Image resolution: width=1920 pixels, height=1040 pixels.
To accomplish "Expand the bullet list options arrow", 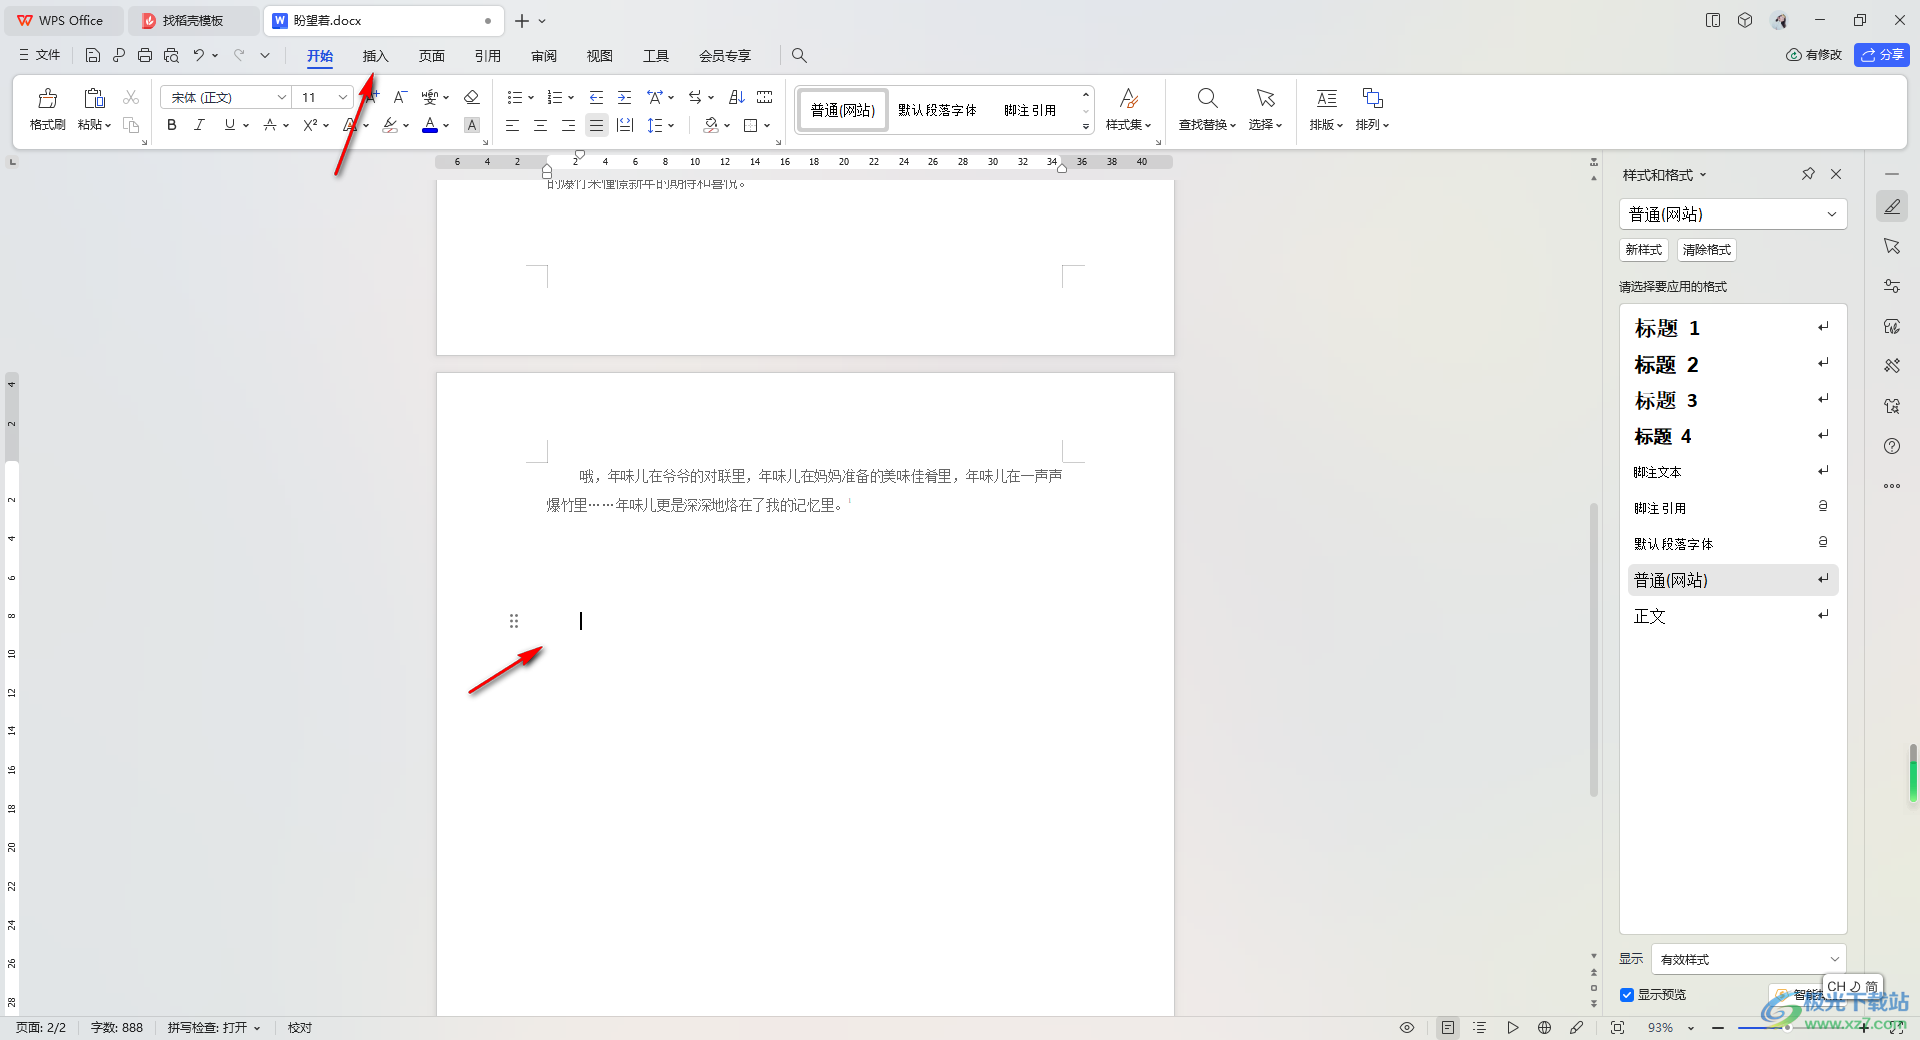I will coord(531,98).
